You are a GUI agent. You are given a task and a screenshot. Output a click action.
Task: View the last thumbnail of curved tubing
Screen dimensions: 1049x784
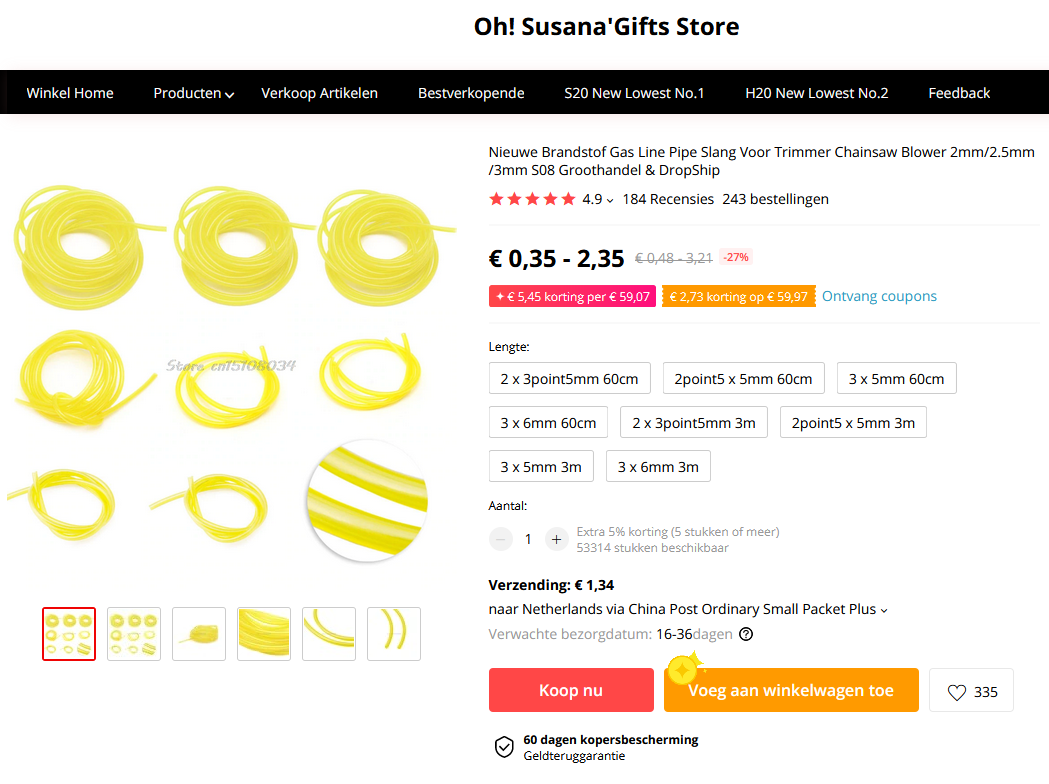tap(394, 634)
